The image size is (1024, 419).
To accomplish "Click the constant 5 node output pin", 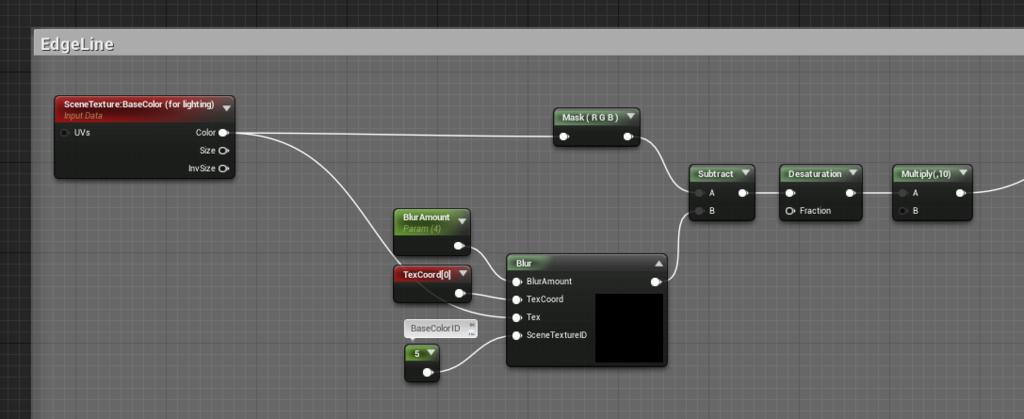I will (x=428, y=373).
